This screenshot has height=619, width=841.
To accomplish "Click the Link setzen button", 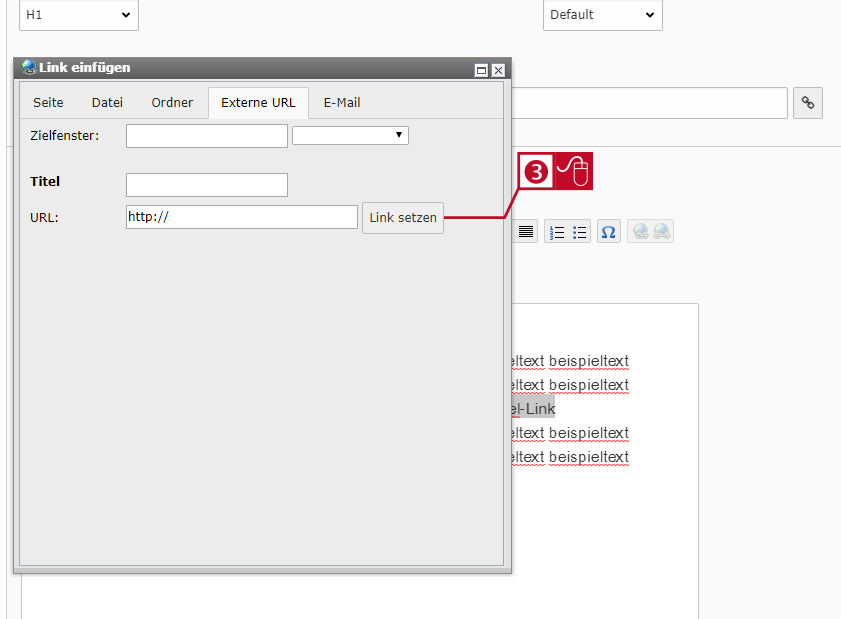I will [403, 218].
